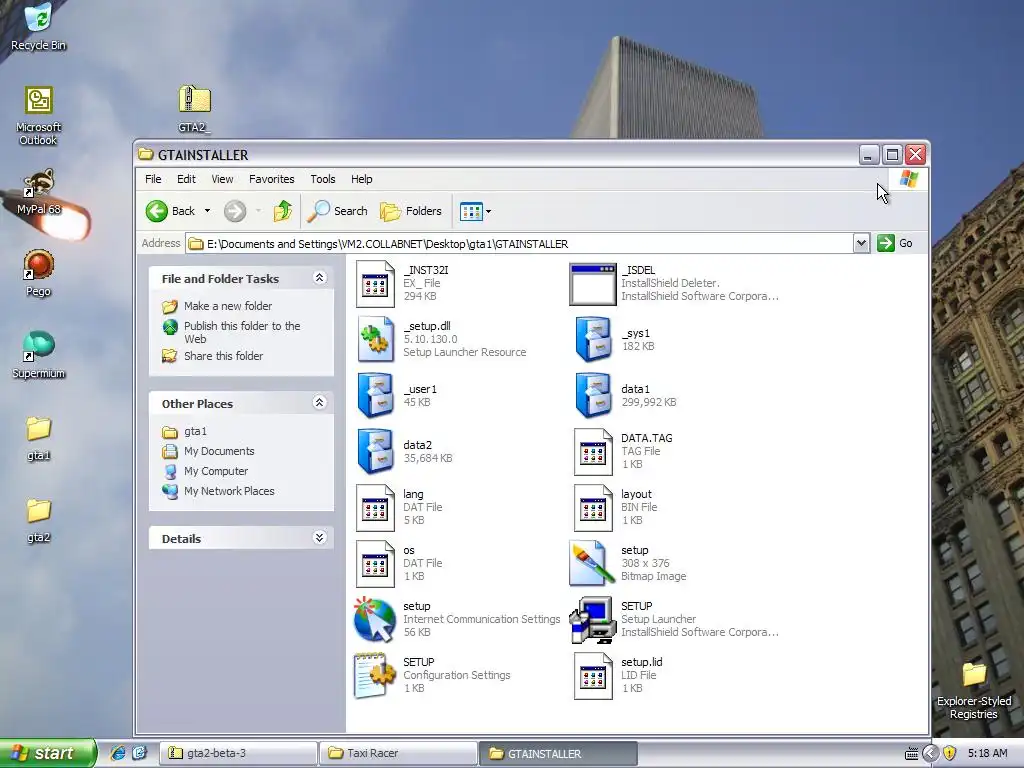Select the _sys1 cabinet file icon
The height and width of the screenshot is (768, 1024).
click(593, 340)
